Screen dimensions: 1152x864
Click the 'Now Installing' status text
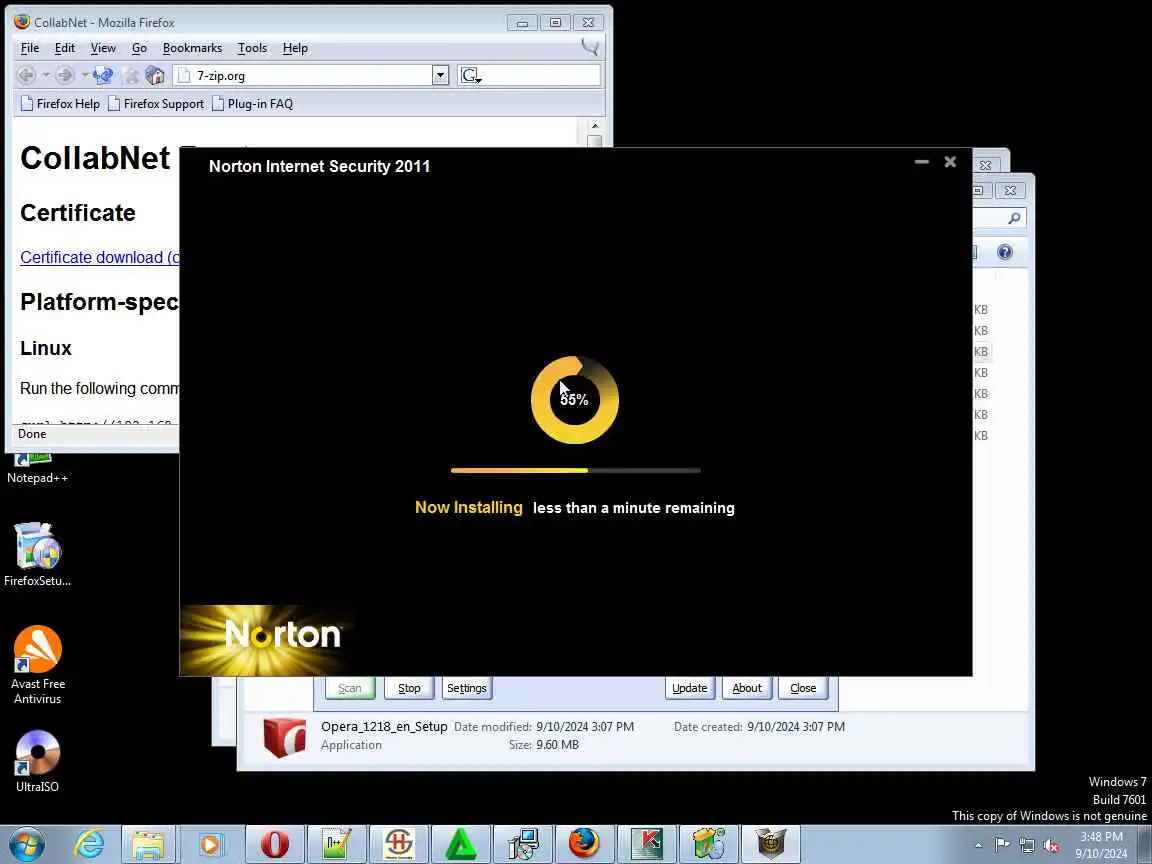pyautogui.click(x=469, y=507)
